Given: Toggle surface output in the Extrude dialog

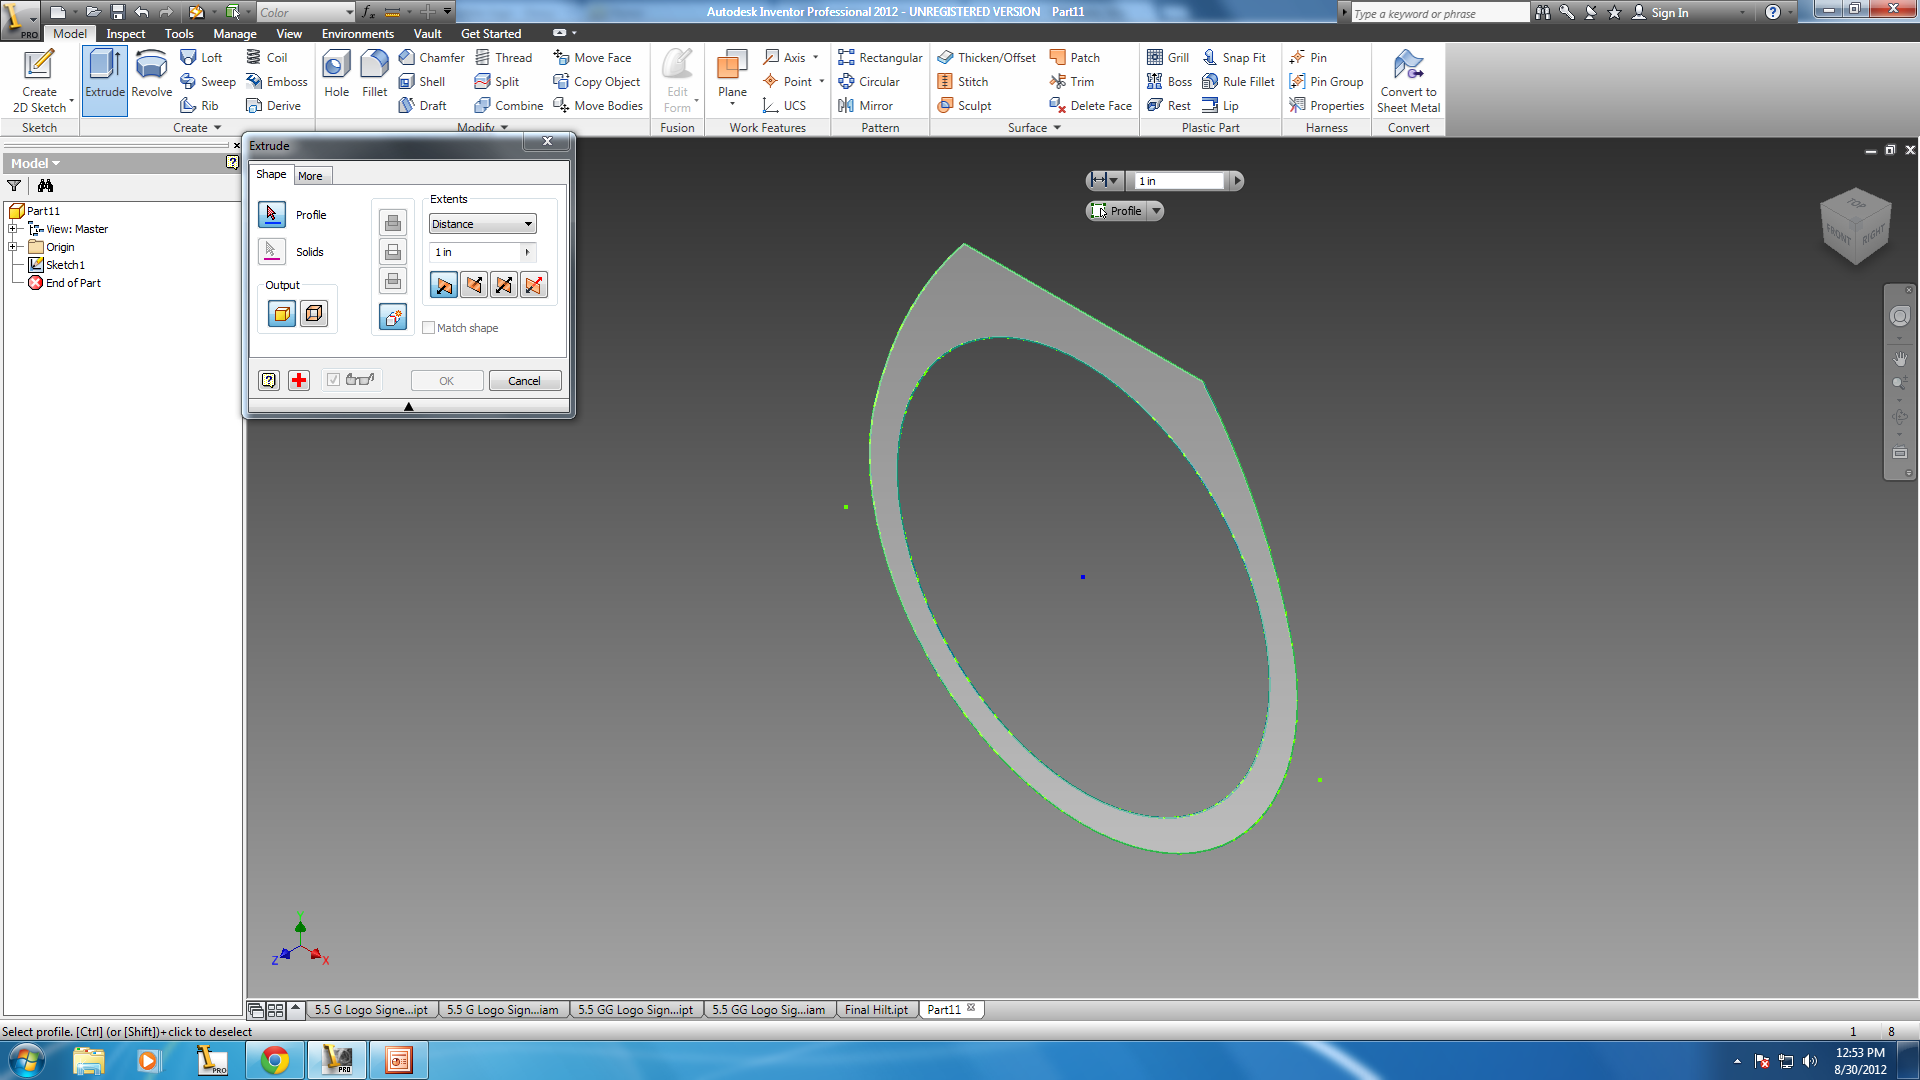Looking at the screenshot, I should 314,313.
